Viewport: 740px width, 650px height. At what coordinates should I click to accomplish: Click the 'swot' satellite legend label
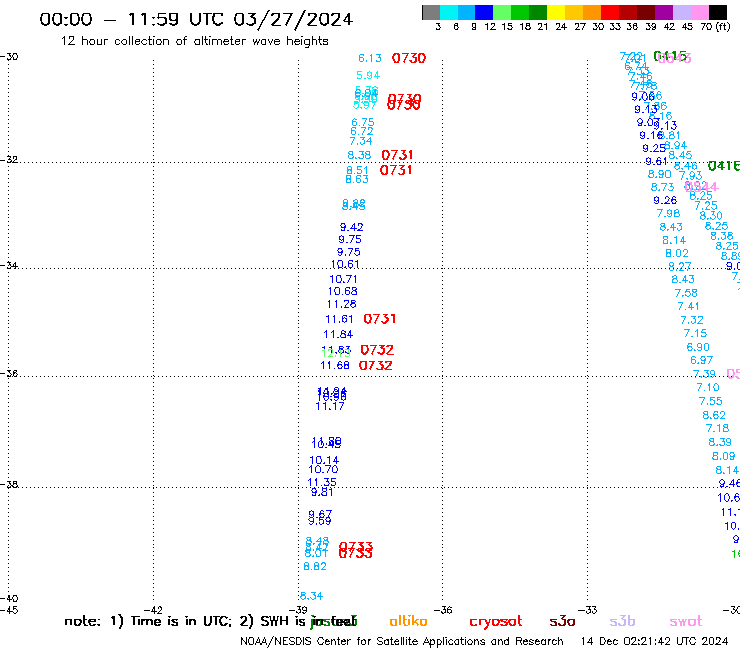tap(686, 622)
